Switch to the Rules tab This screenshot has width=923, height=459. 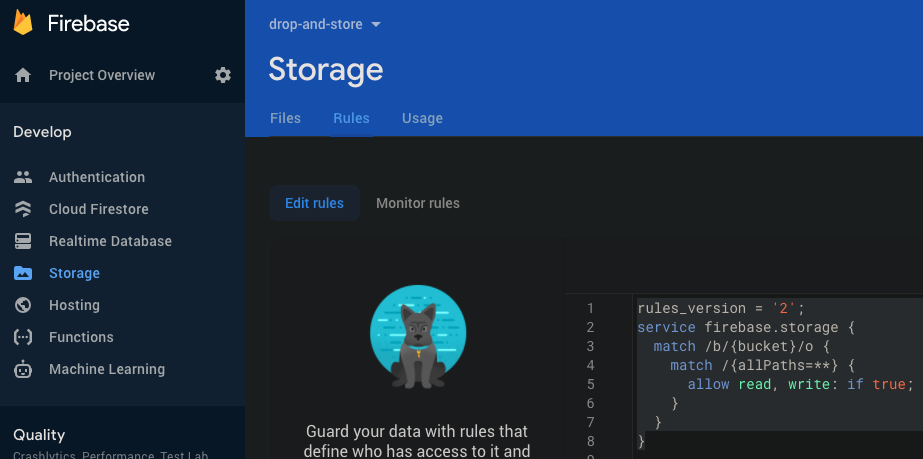(351, 118)
